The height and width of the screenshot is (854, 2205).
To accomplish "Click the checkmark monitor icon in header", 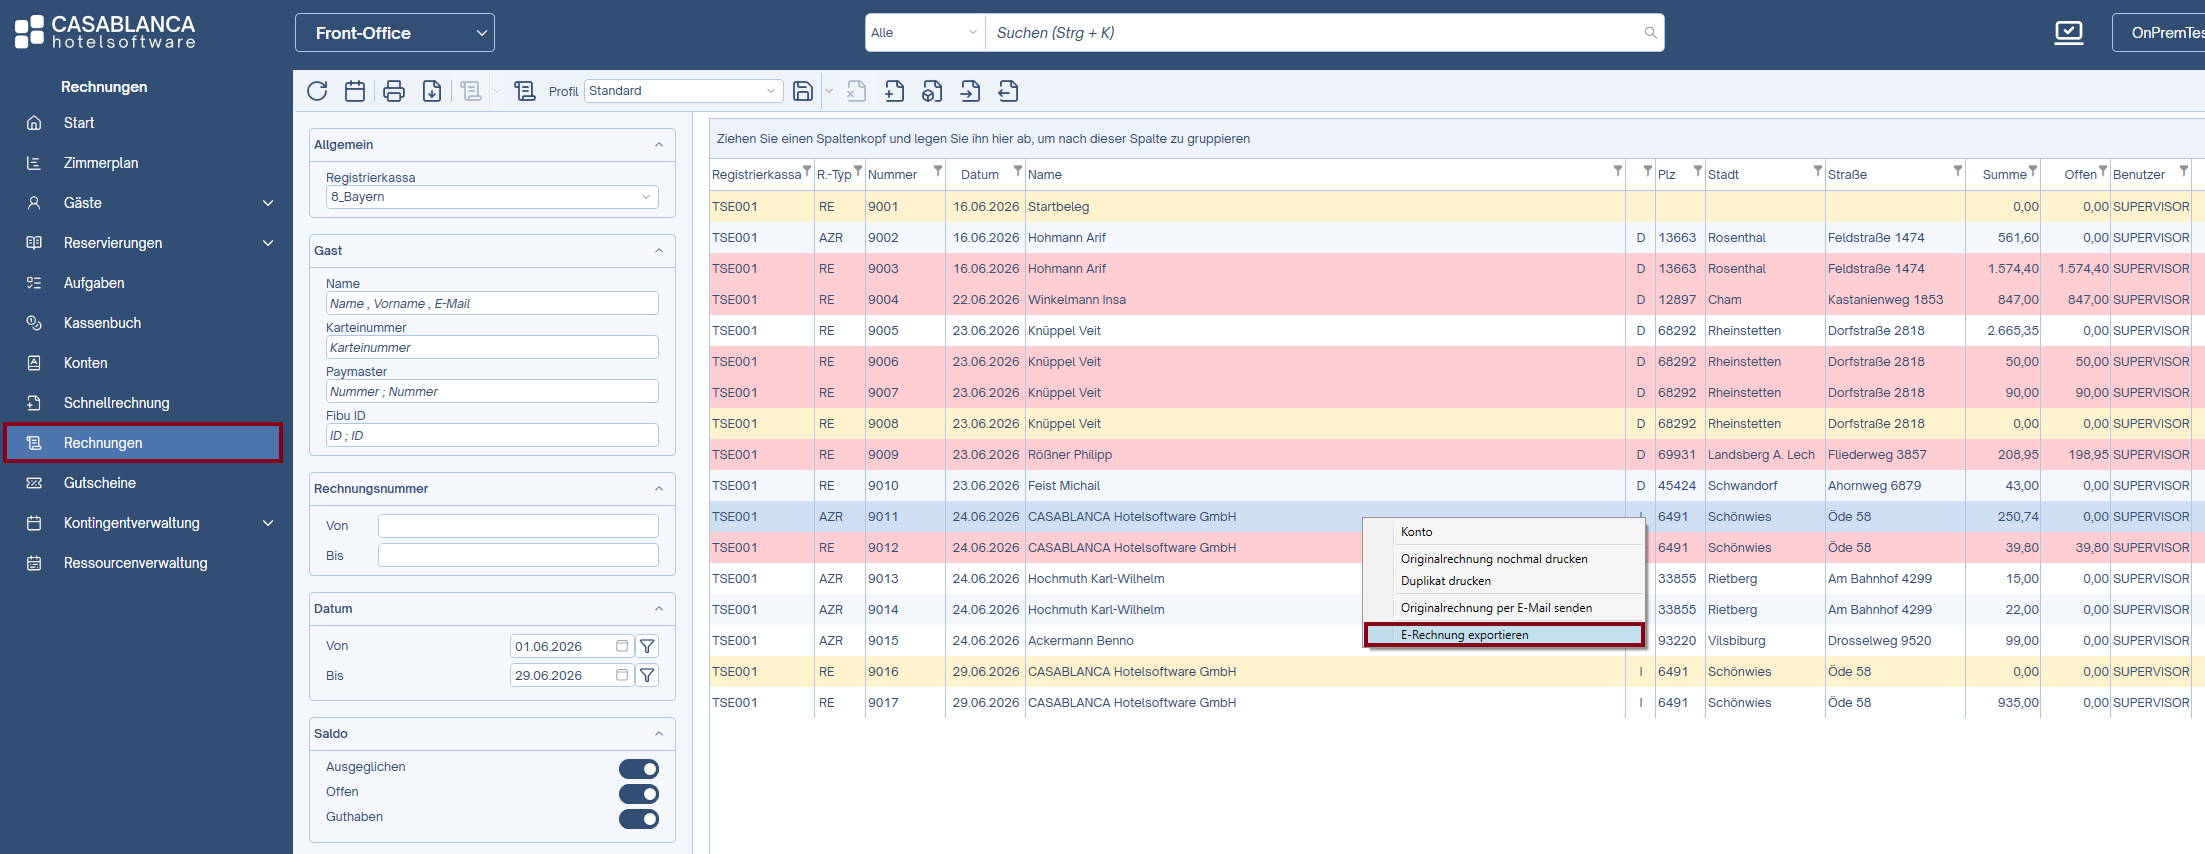I will 2068,33.
